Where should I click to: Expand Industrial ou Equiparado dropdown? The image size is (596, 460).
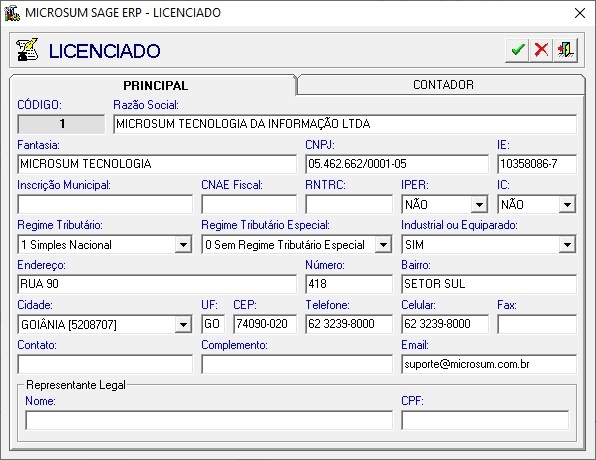tap(567, 244)
